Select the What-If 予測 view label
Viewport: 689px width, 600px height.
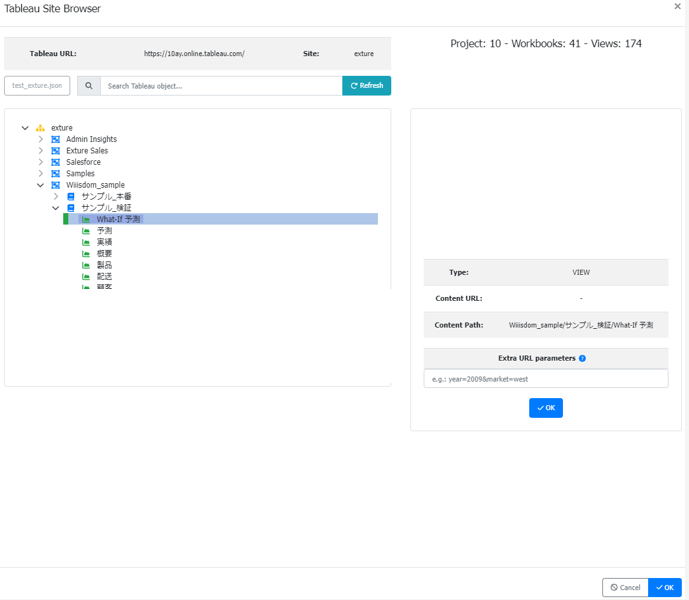118,219
